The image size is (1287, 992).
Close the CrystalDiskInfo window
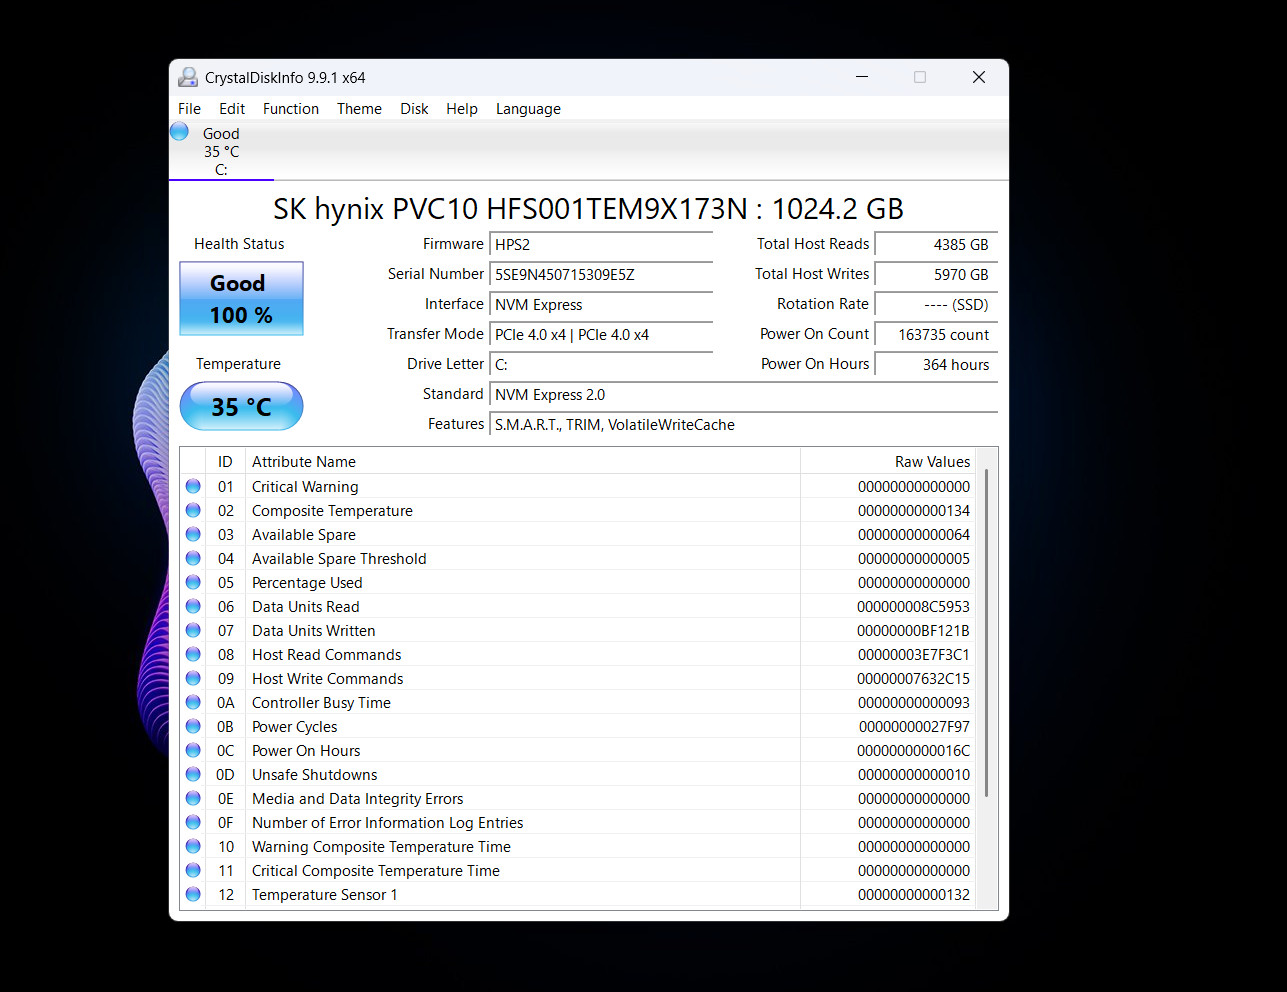tap(979, 77)
